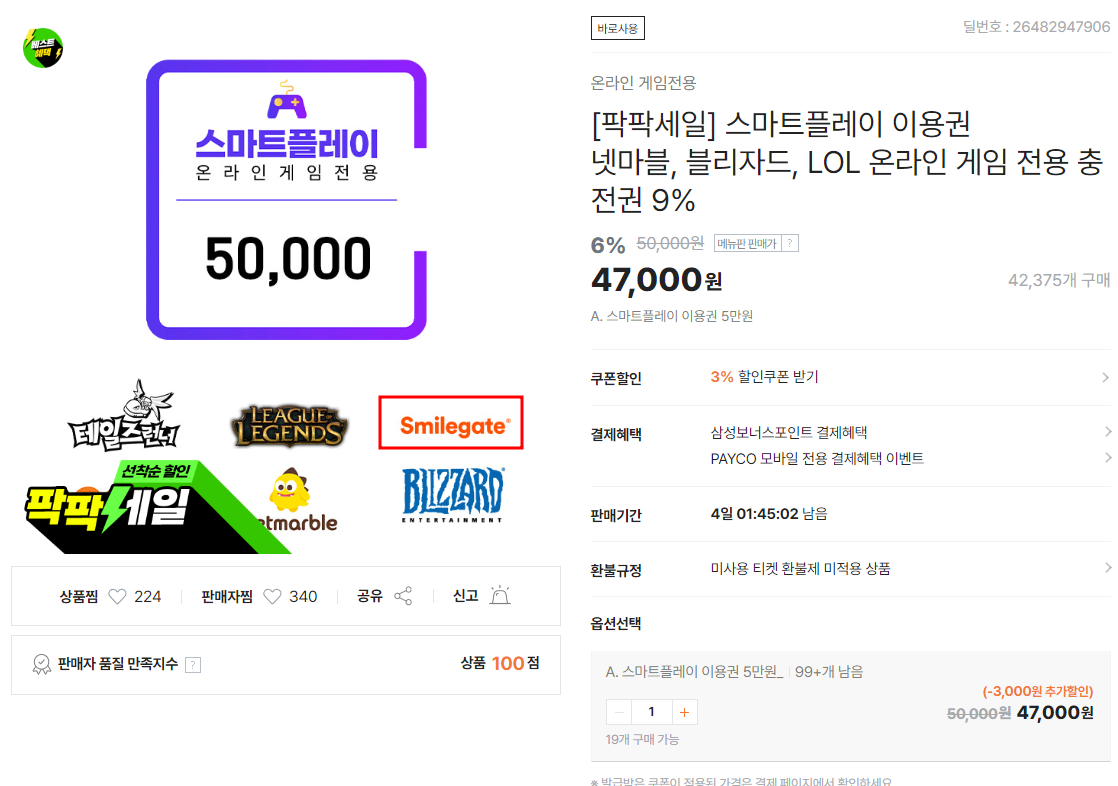Click the large 47,000원 price below the title

point(656,280)
